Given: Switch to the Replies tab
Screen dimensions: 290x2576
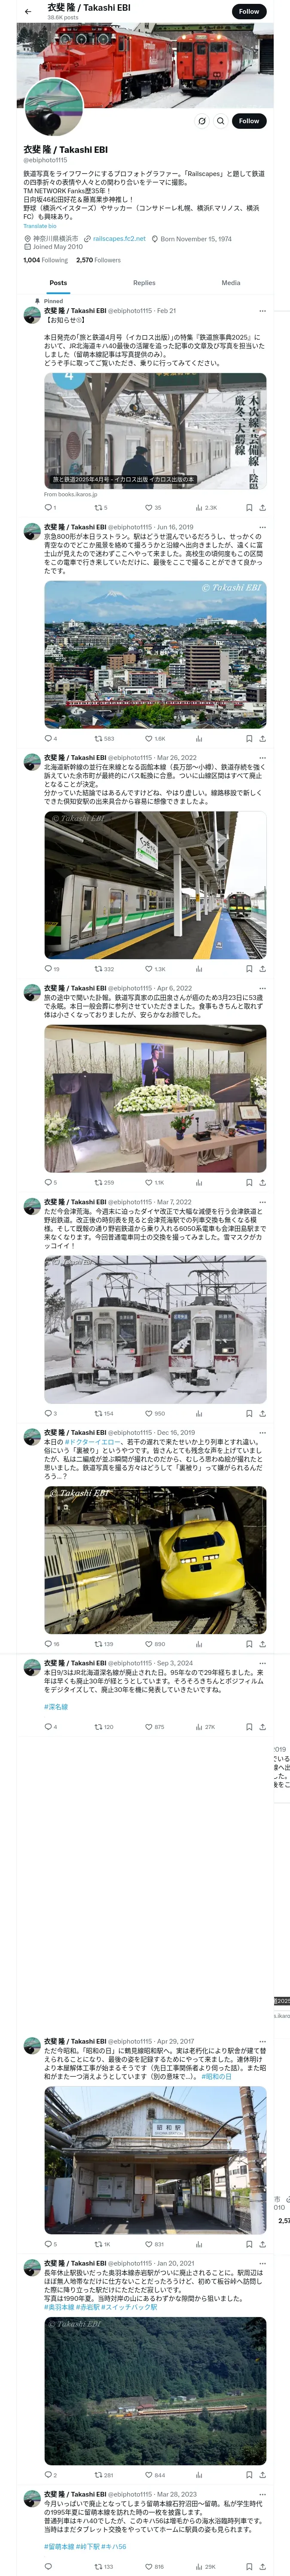Looking at the screenshot, I should [144, 283].
